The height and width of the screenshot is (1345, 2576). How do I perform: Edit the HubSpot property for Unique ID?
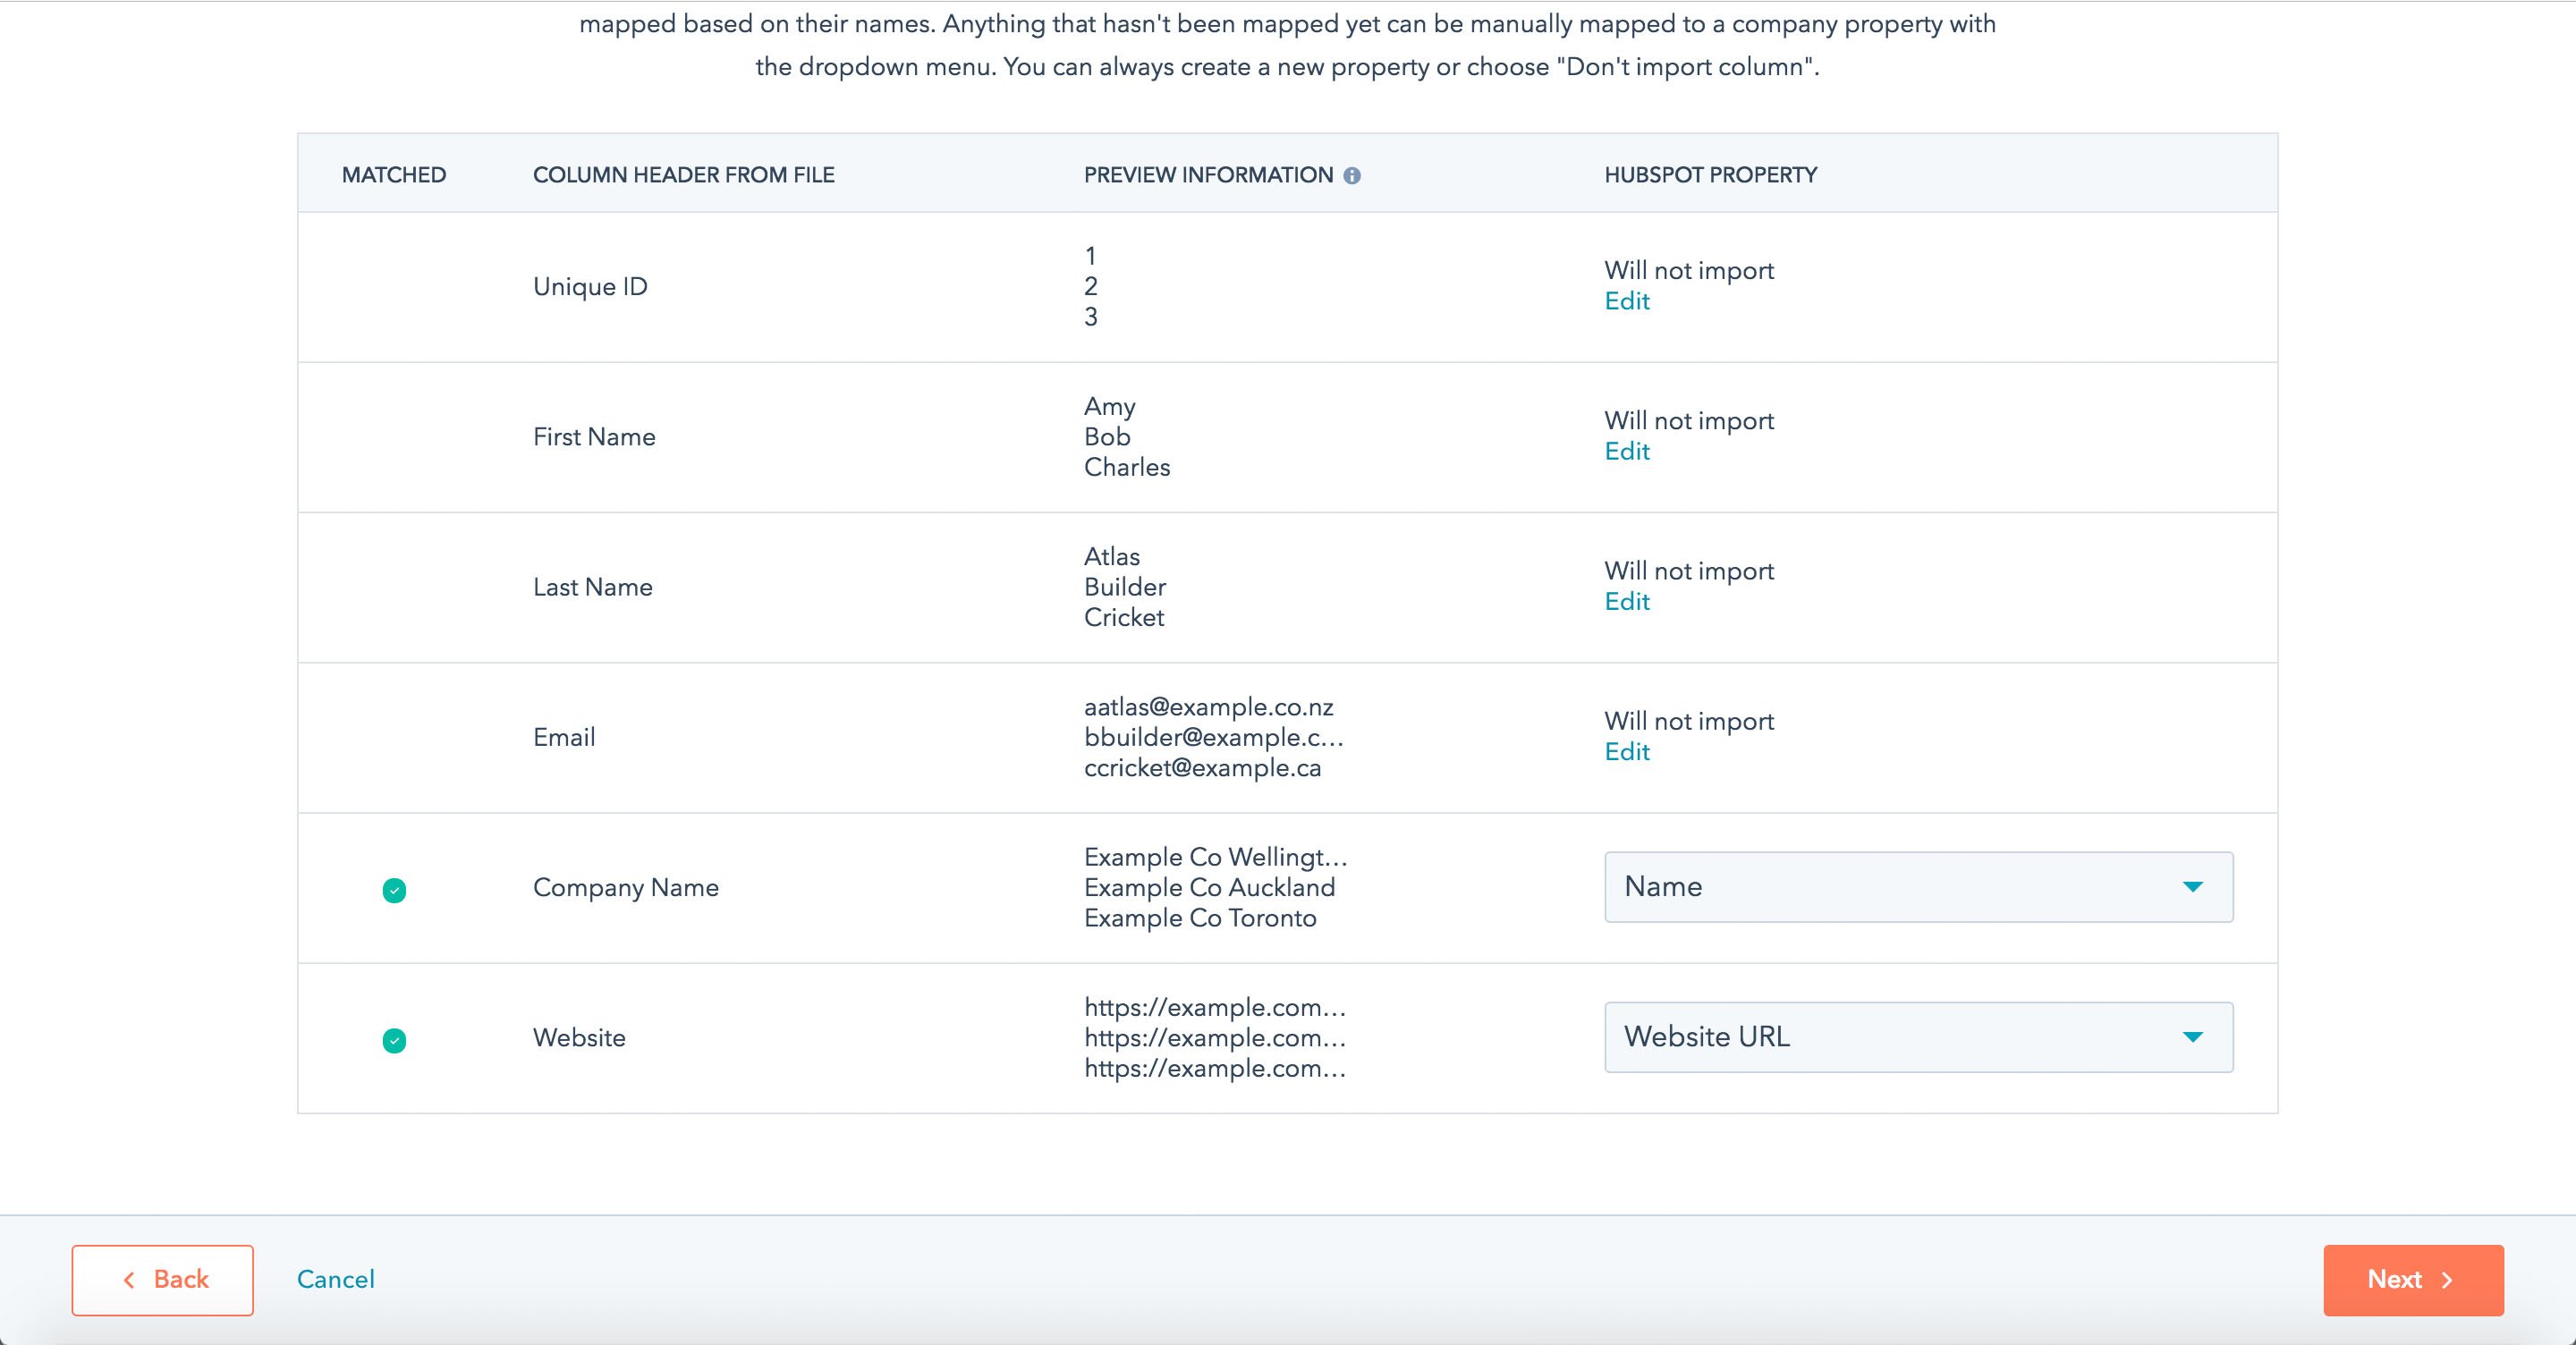point(1626,301)
